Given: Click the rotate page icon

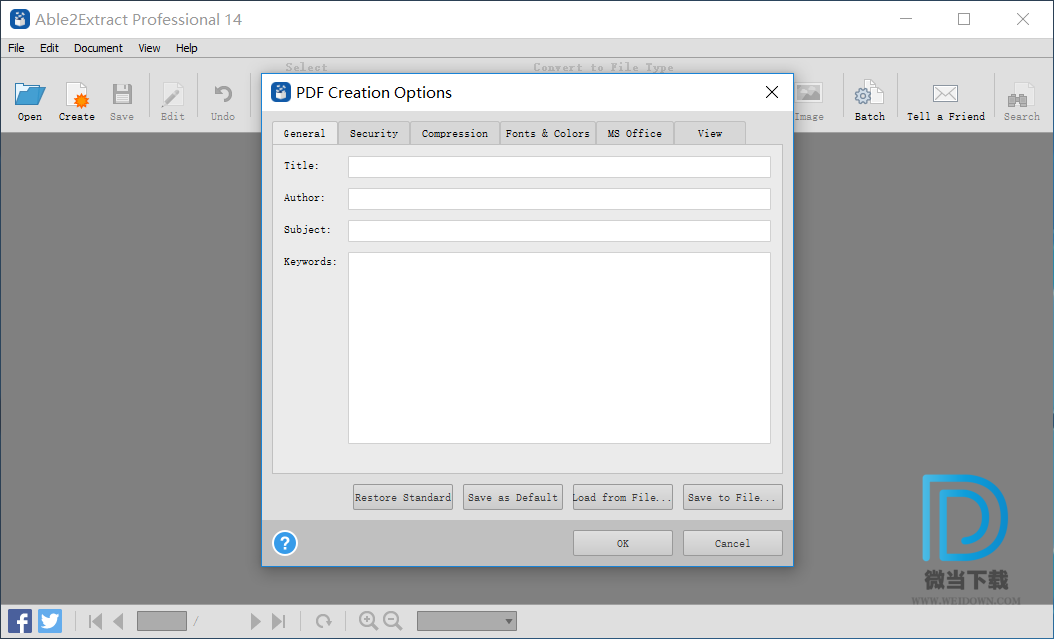Looking at the screenshot, I should point(323,622).
